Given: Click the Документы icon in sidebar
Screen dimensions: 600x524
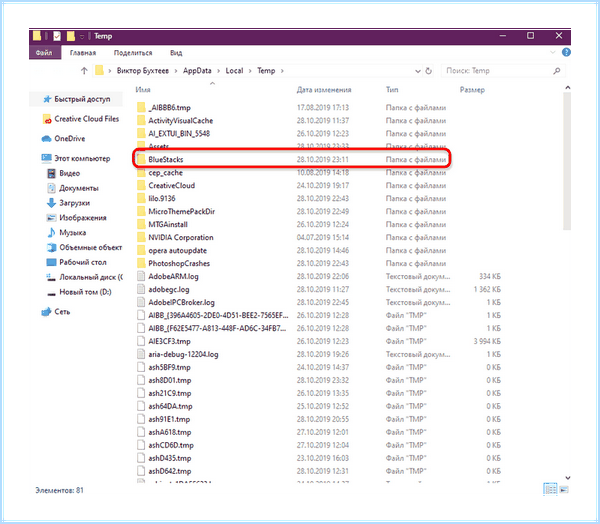Looking at the screenshot, I should point(51,188).
